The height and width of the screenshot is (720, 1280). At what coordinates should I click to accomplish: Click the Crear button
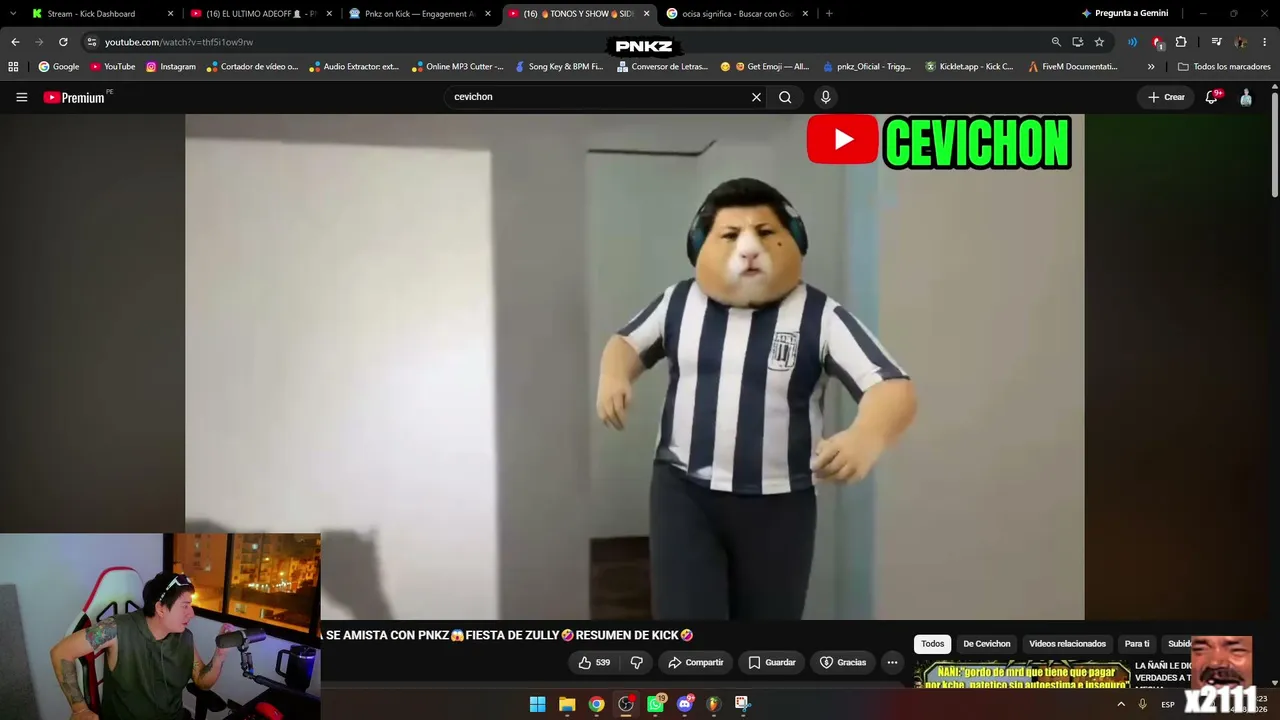[1166, 97]
